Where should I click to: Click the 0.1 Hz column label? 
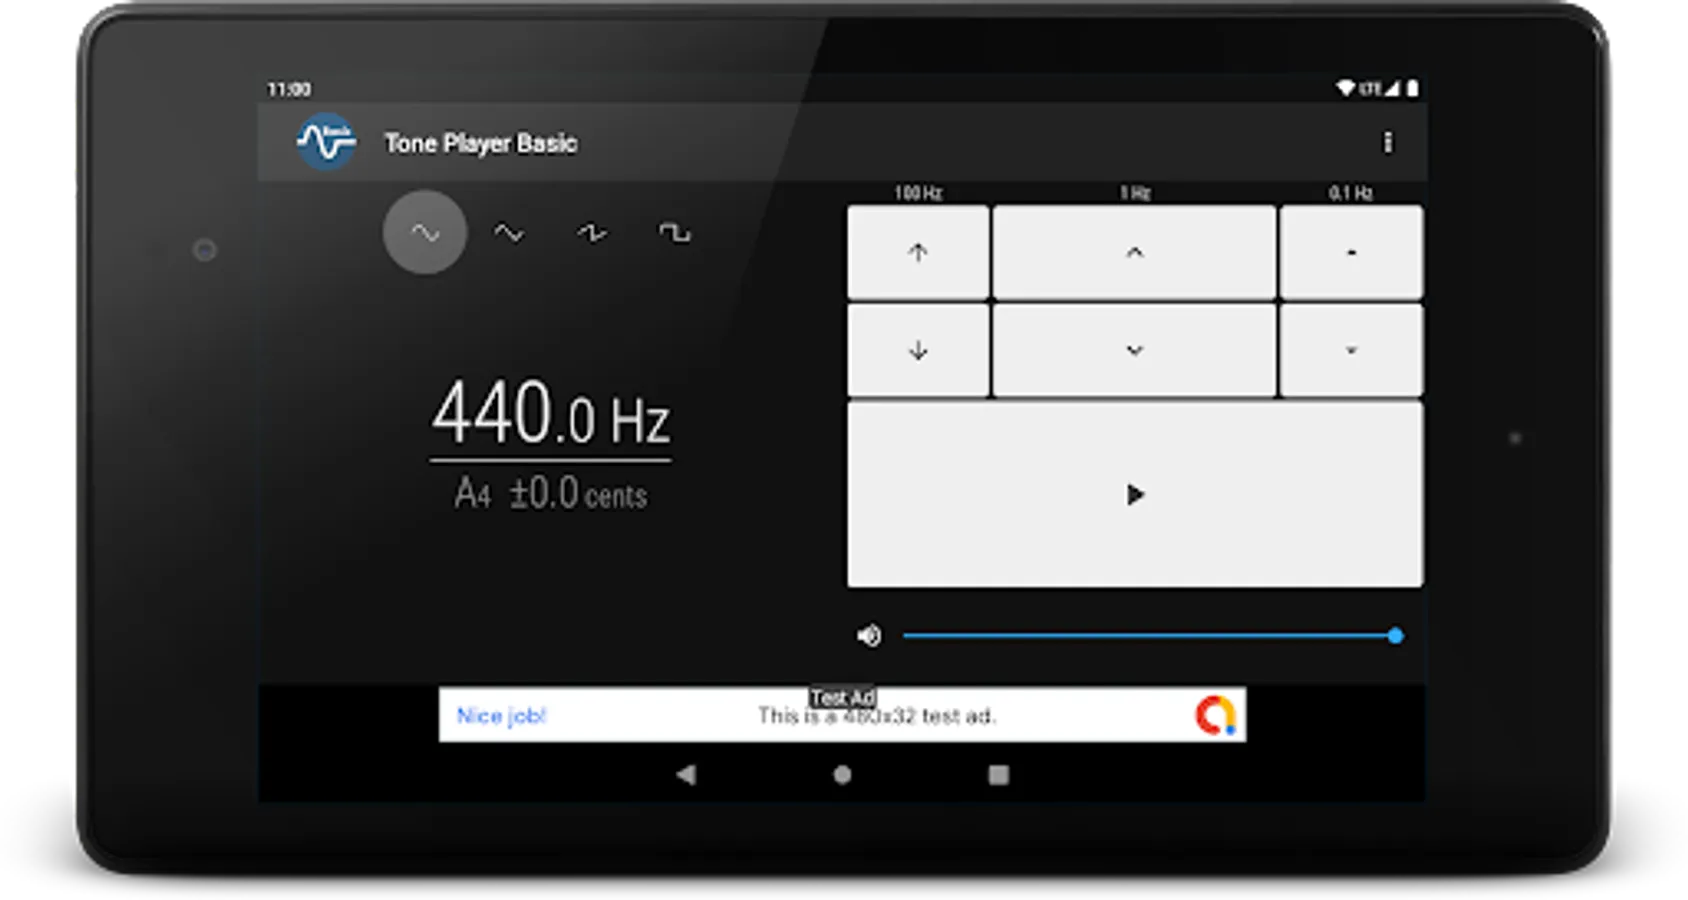pyautogui.click(x=1351, y=192)
